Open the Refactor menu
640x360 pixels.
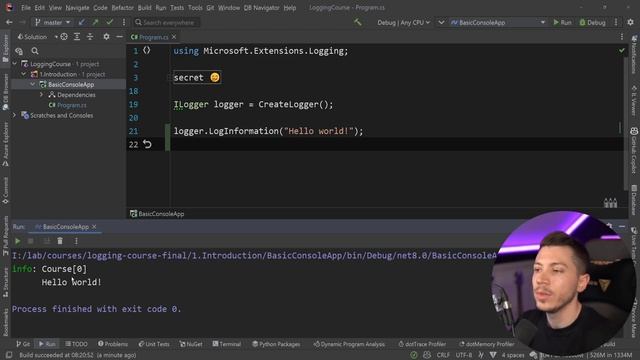click(x=122, y=8)
